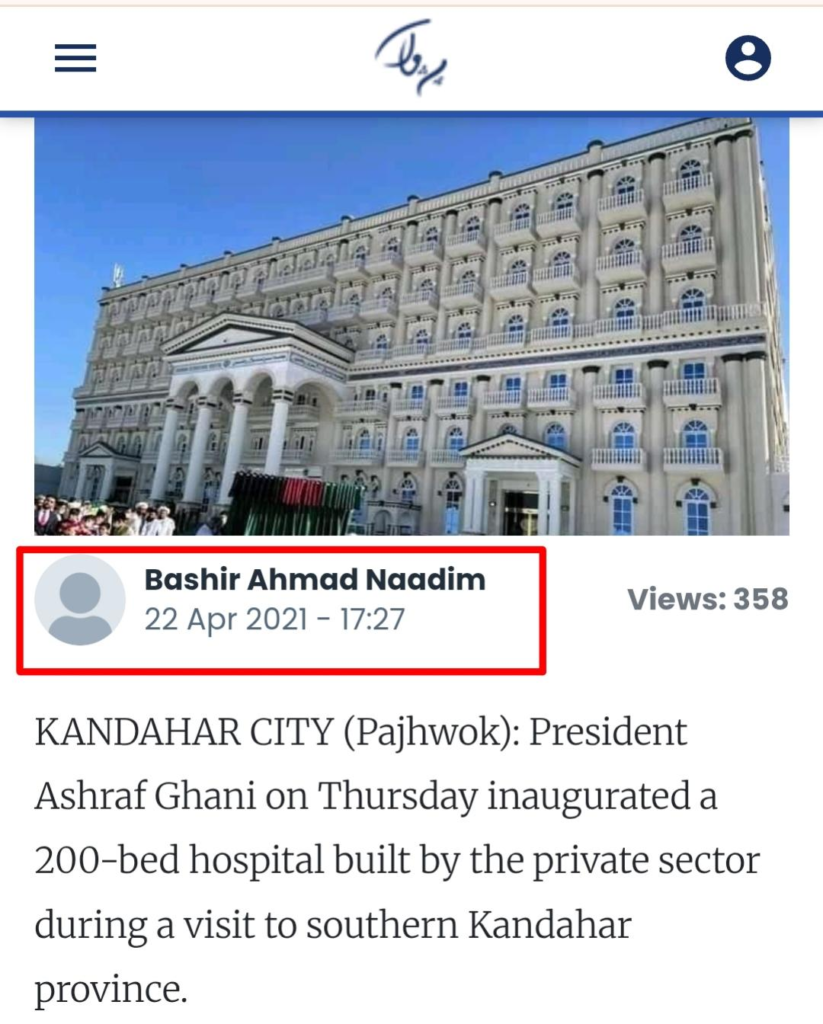Click the gray author avatar placeholder

(80, 600)
